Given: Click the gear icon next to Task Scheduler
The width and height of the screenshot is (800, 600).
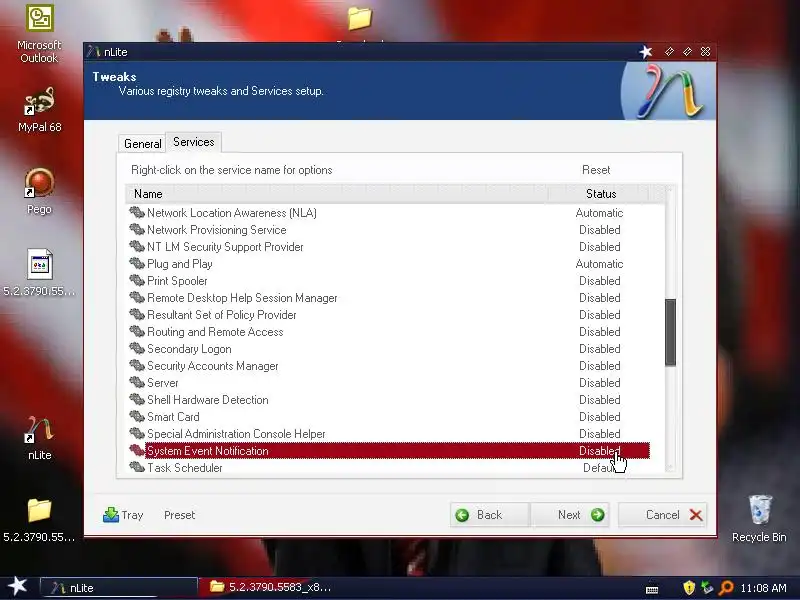Looking at the screenshot, I should 137,467.
